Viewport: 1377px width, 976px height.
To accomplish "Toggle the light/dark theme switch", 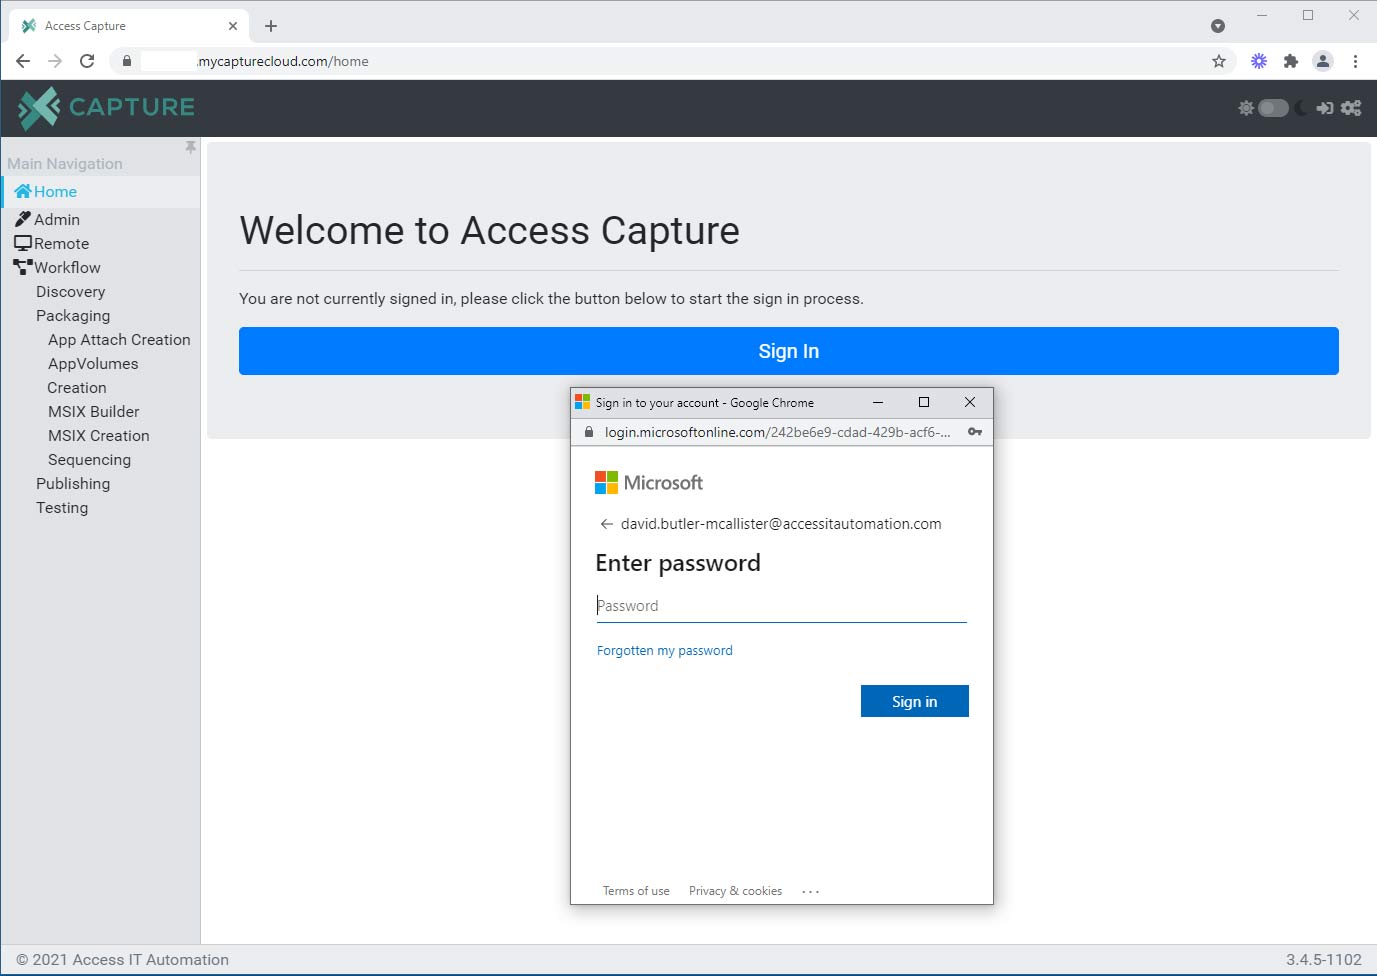I will [x=1273, y=108].
